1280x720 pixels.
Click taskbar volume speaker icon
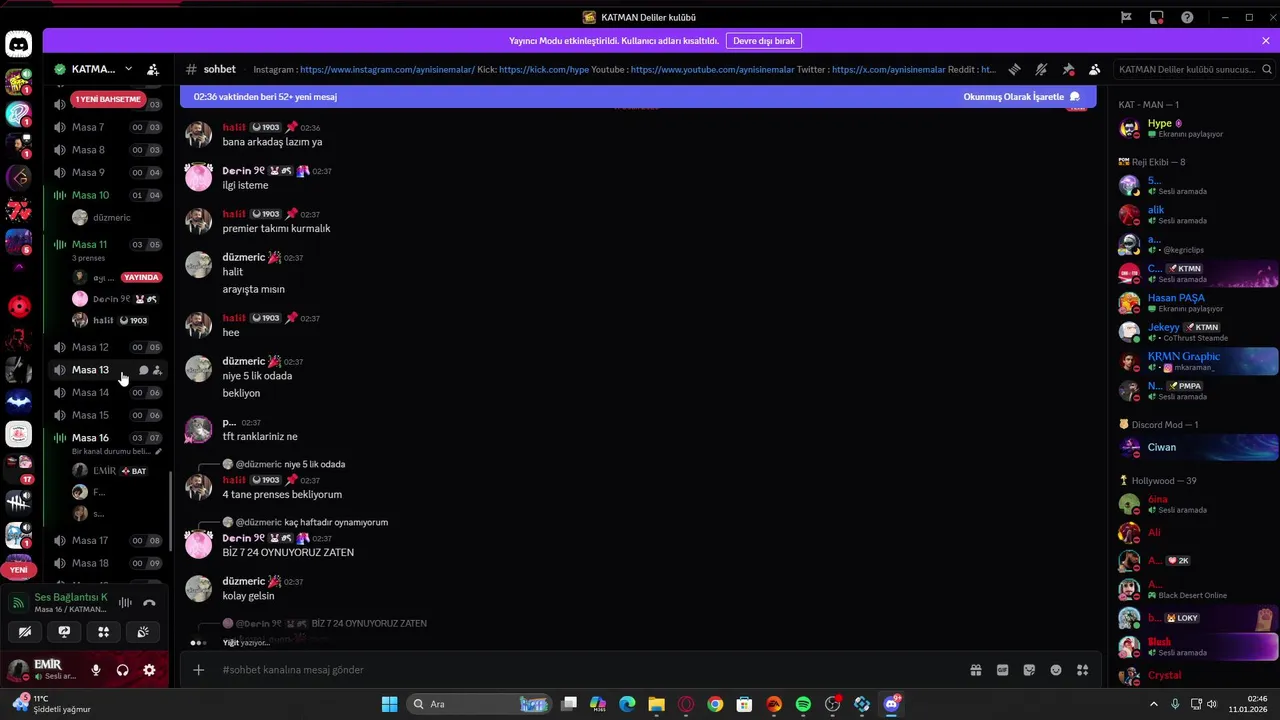tap(1212, 704)
